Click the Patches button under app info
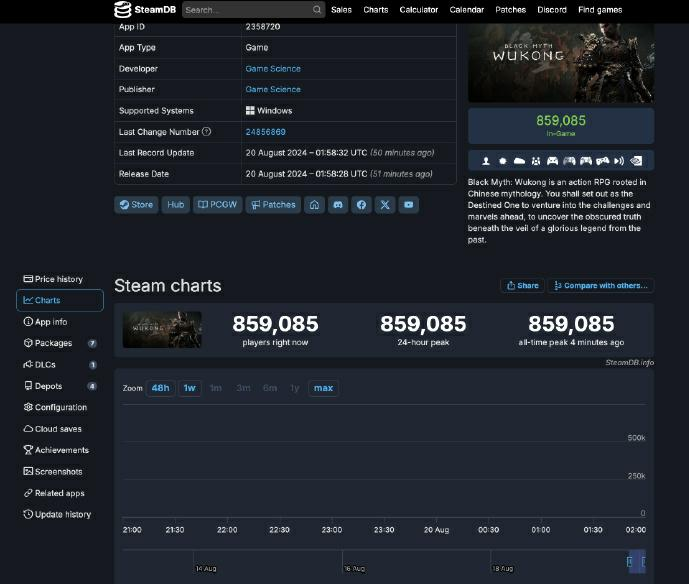 (x=273, y=205)
